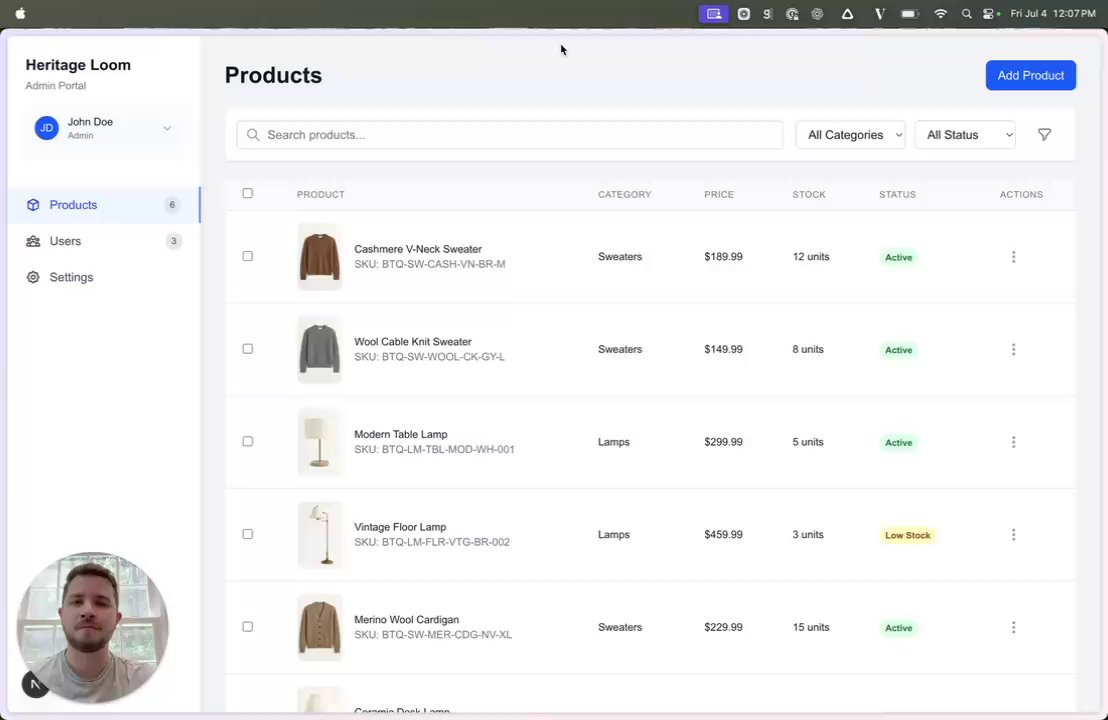The image size is (1108, 720).
Task: Click the V icon in menu bar
Action: point(879,13)
